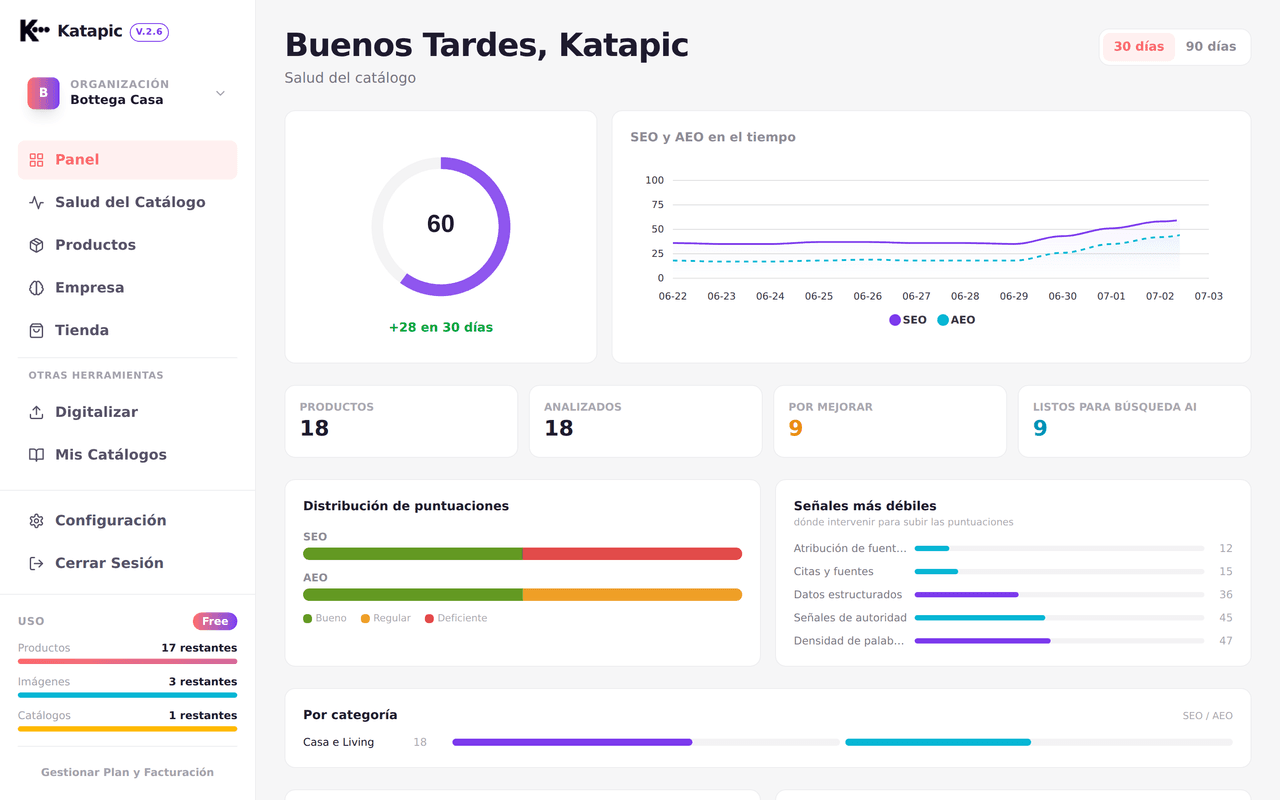Screen dimensions: 1280x800
Task: Click the 17 restantes value
Action: [x=199, y=648]
